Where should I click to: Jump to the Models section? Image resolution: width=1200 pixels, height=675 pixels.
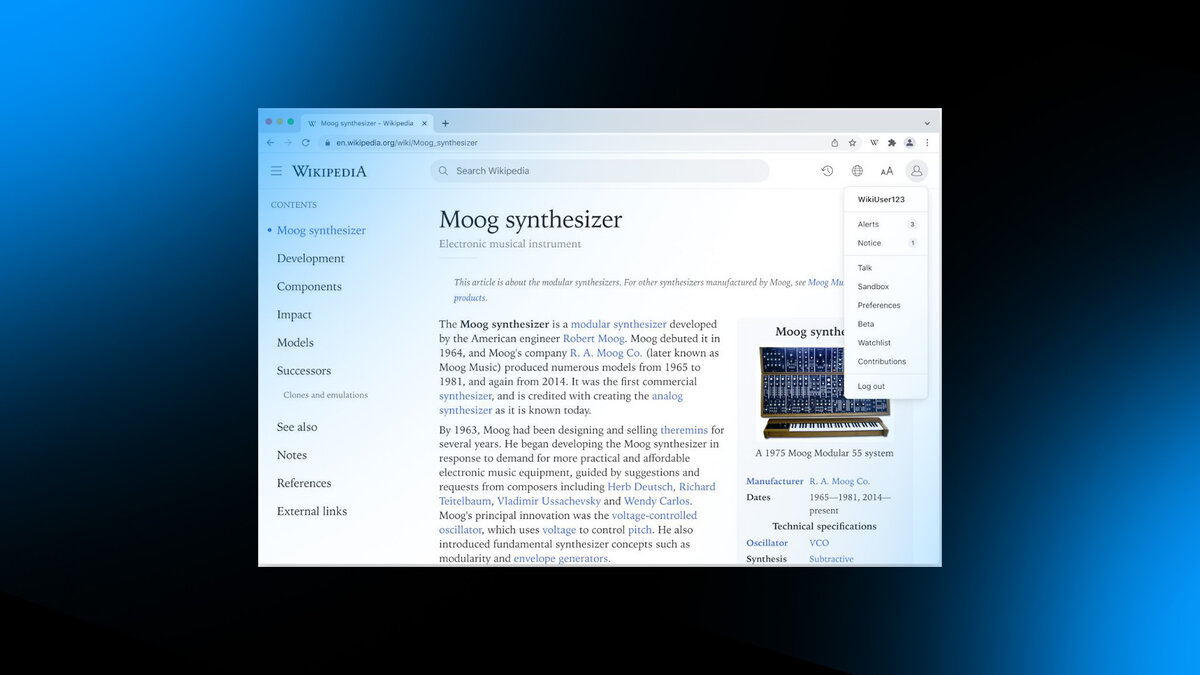click(295, 342)
